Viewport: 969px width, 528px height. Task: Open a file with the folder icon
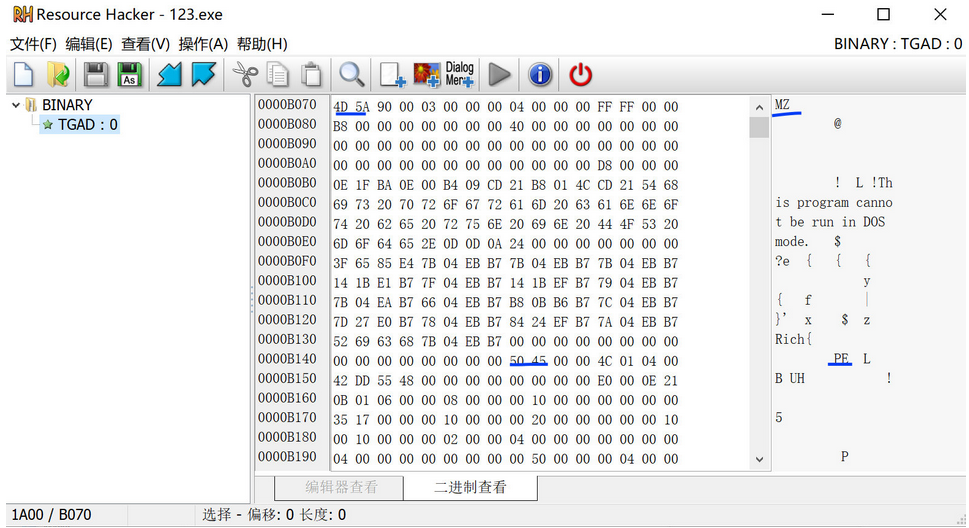pos(58,75)
